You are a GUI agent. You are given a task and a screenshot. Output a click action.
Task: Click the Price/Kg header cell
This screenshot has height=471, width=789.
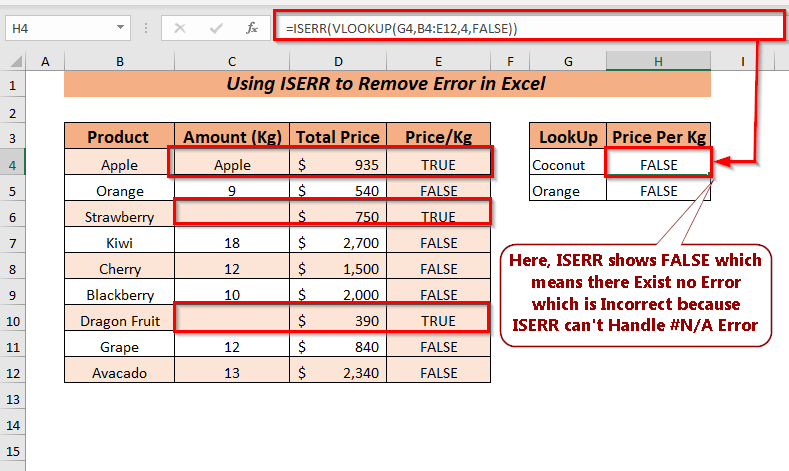[439, 137]
